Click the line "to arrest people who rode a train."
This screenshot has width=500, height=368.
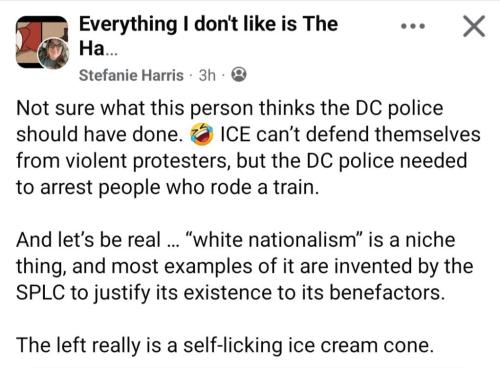click(168, 187)
